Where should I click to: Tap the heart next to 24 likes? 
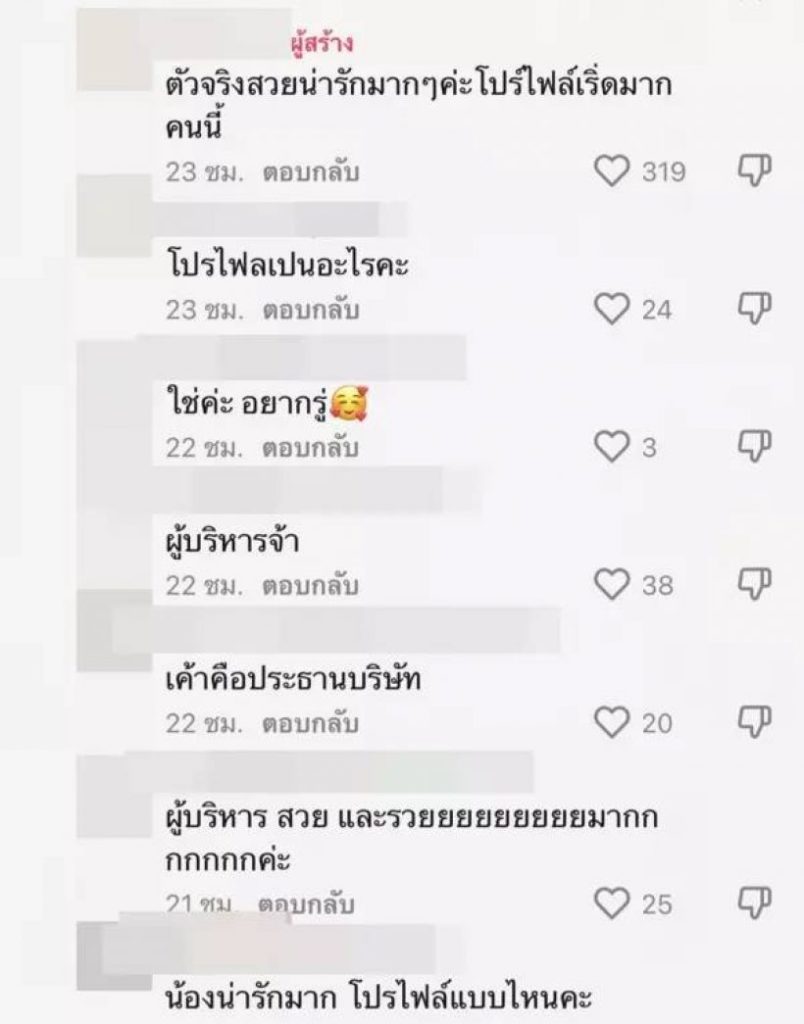[612, 310]
